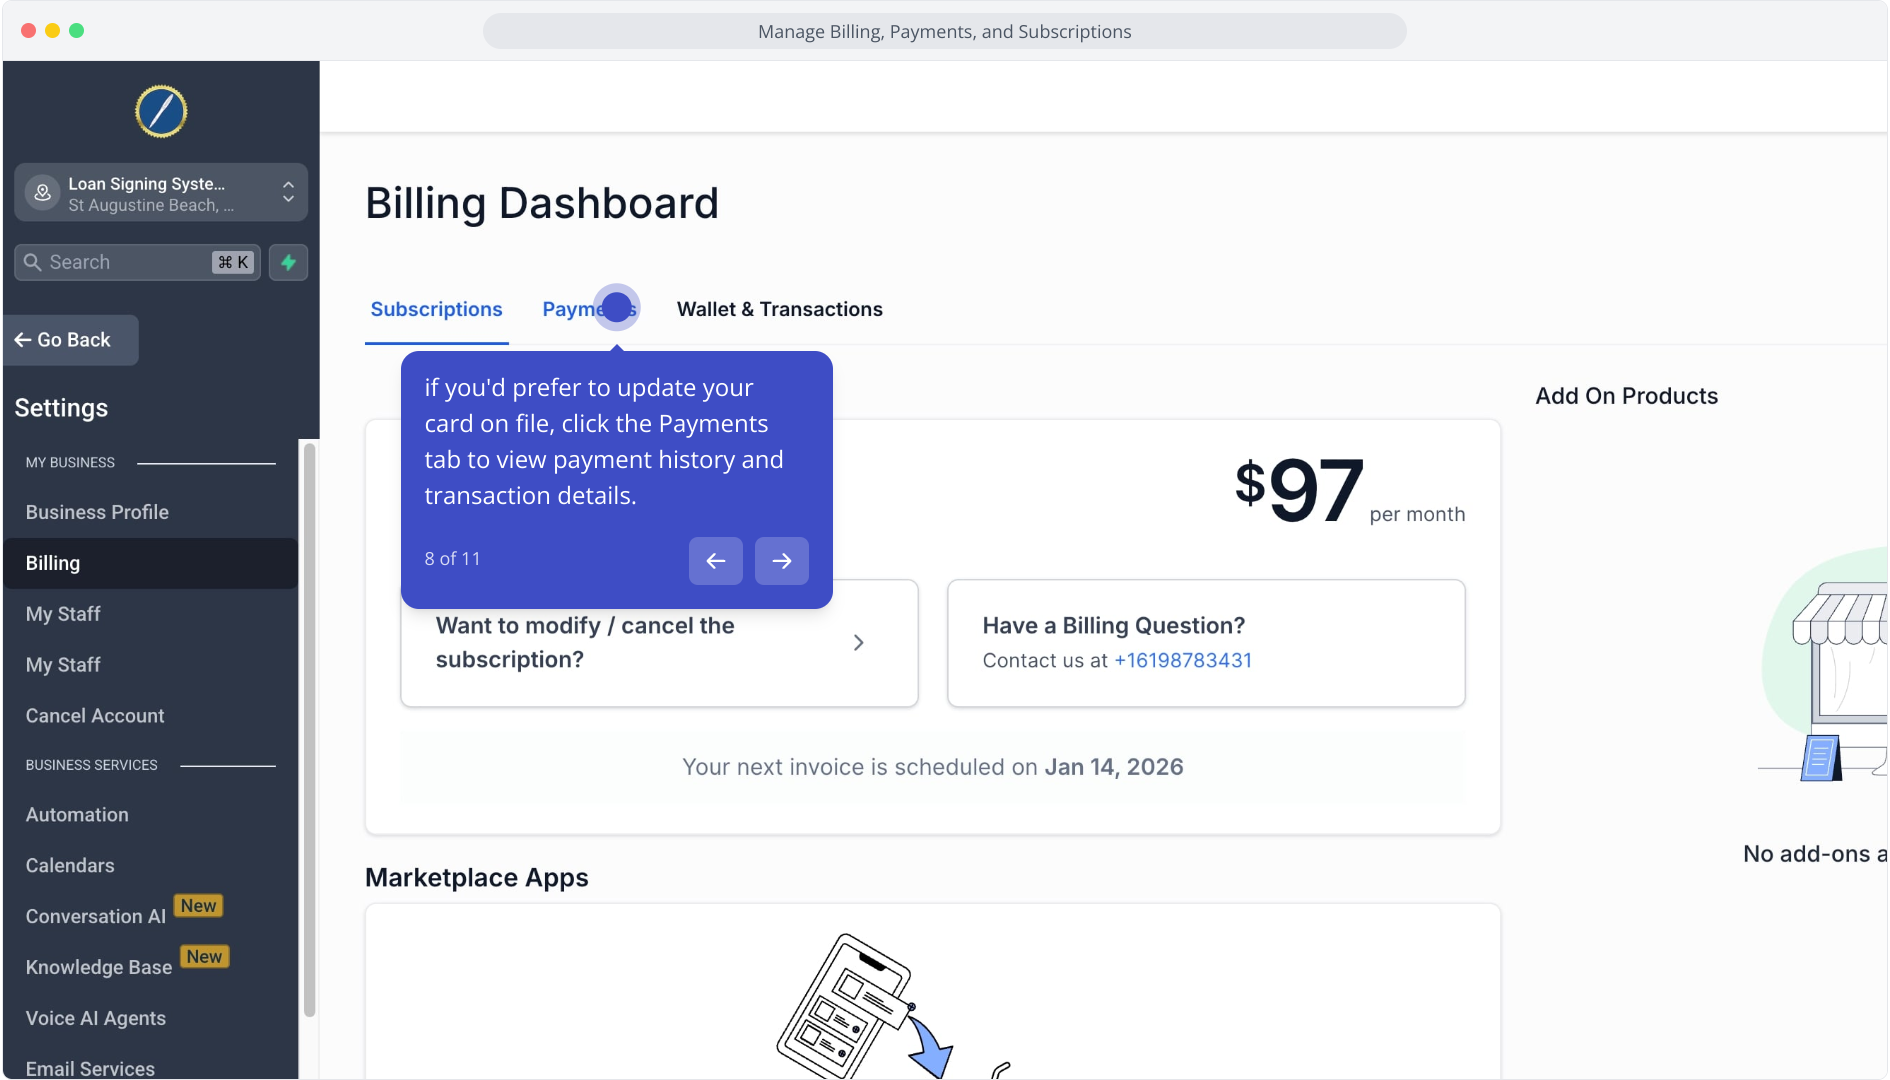Click the browser address bar title
The height and width of the screenshot is (1080, 1890).
(x=944, y=31)
